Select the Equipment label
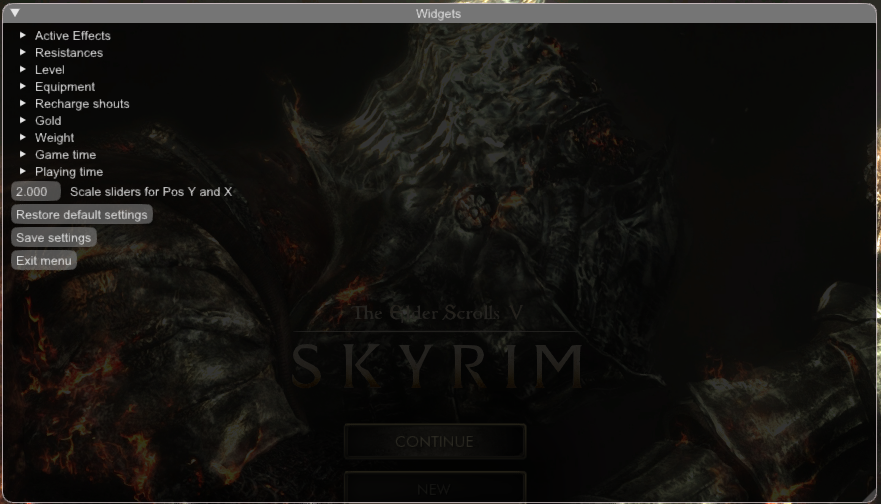 point(65,87)
